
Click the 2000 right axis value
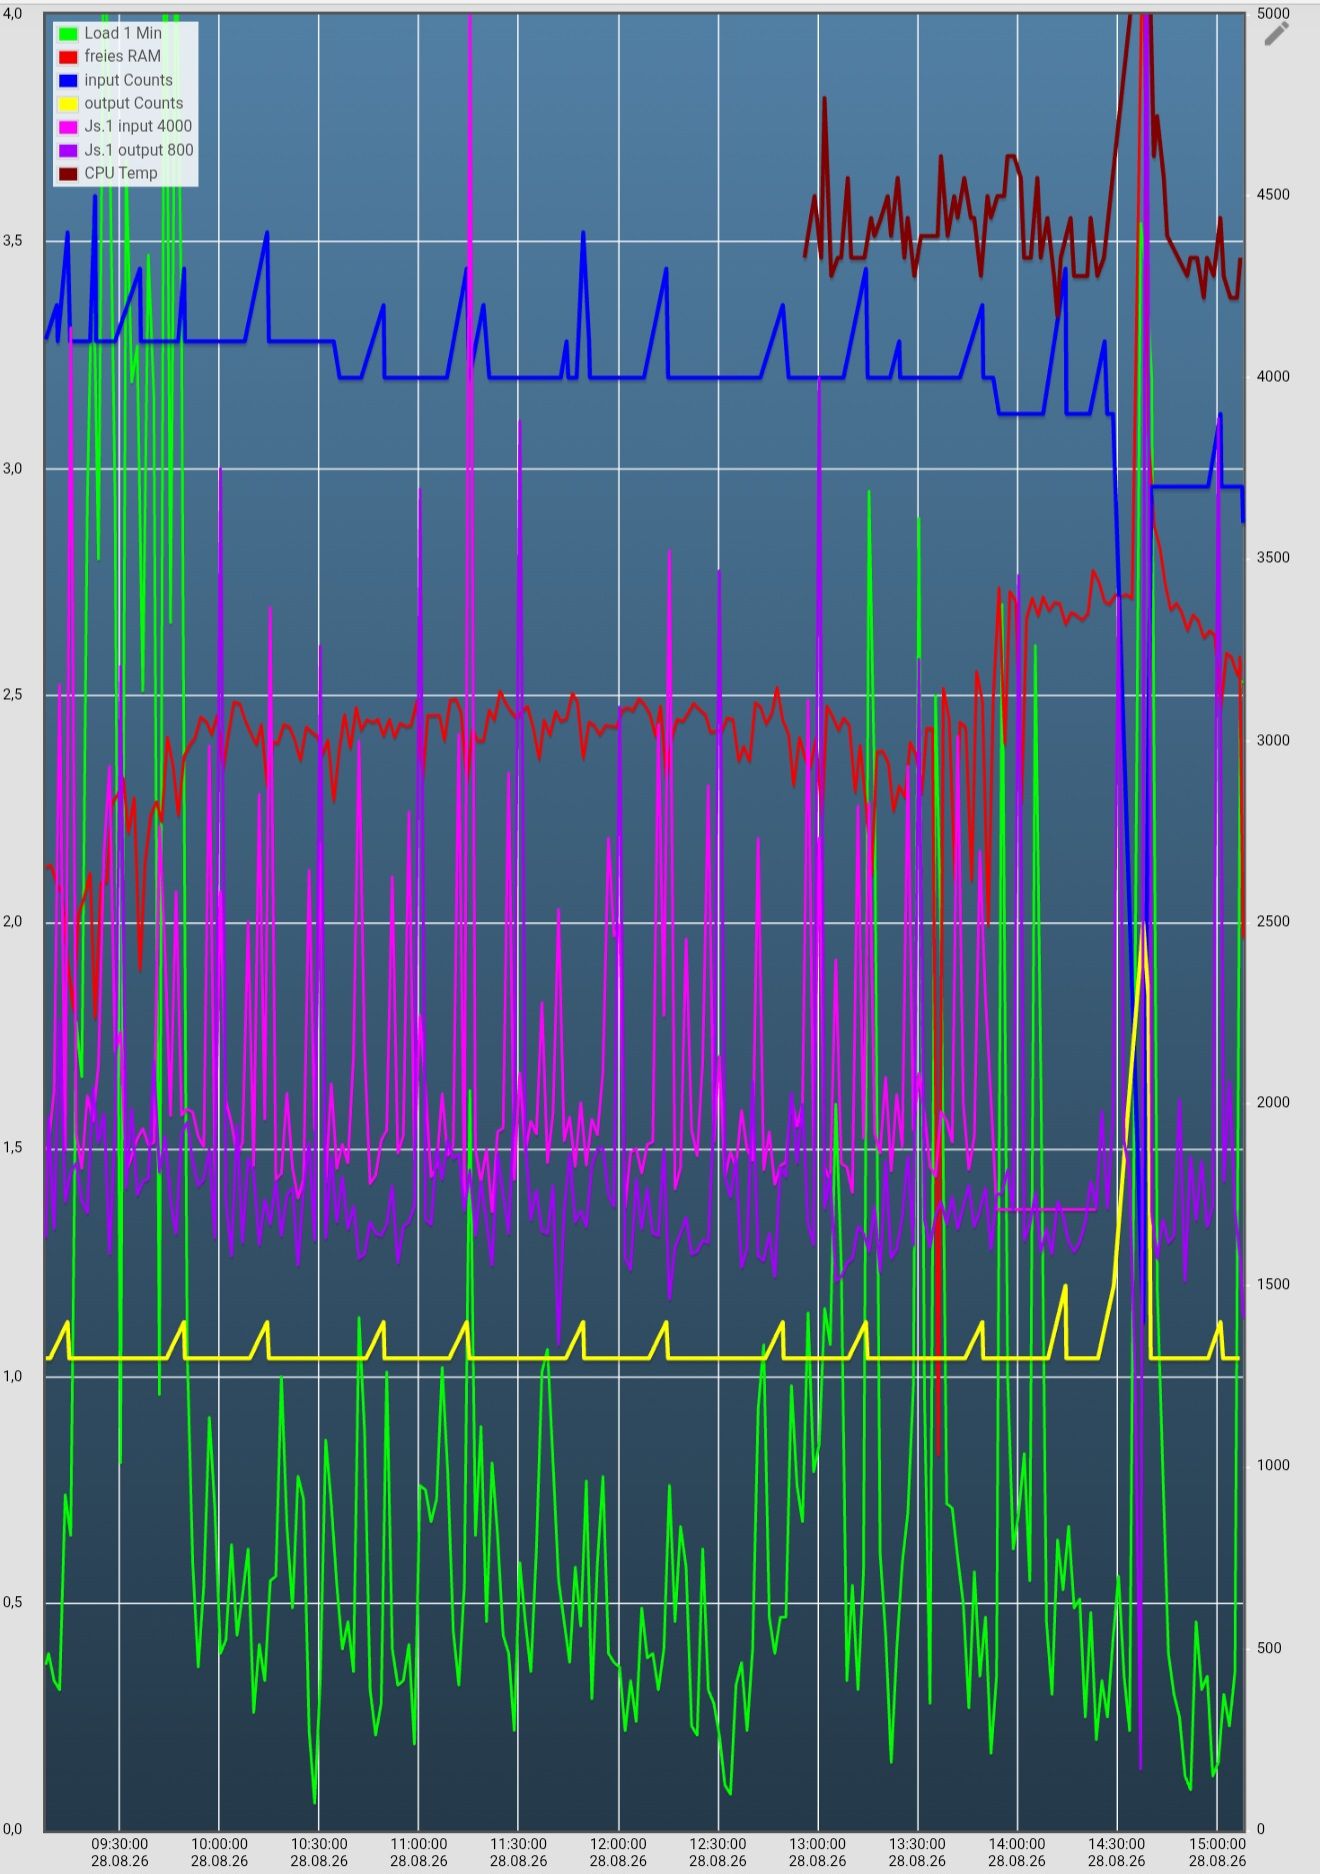pos(1273,1102)
